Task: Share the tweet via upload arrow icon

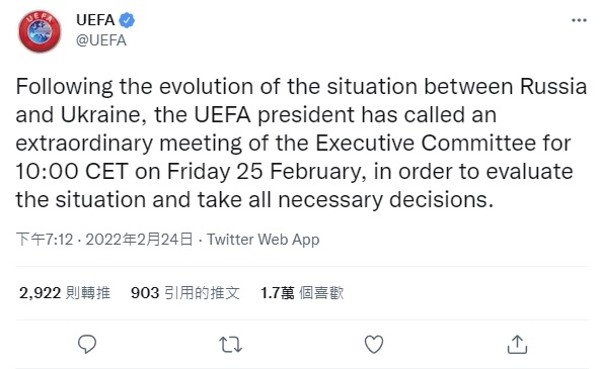Action: coord(517,344)
